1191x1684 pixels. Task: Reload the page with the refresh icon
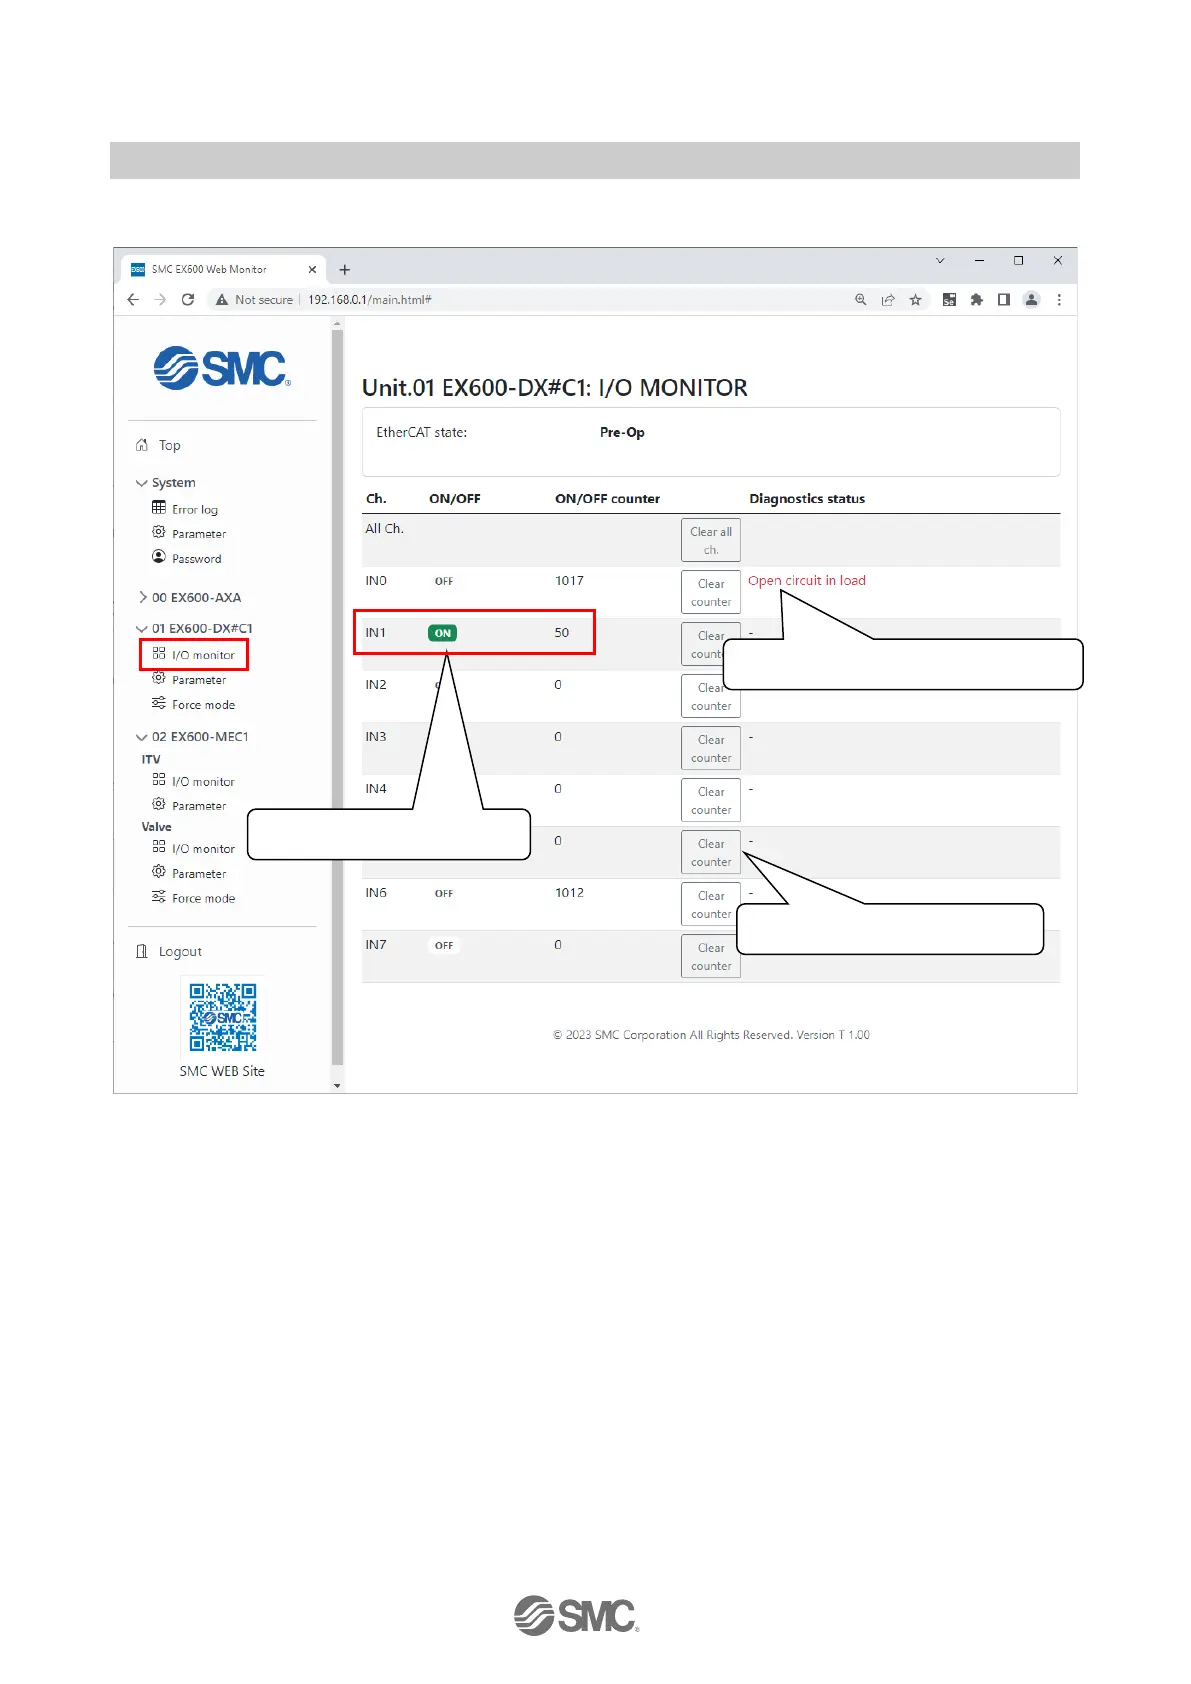187,299
